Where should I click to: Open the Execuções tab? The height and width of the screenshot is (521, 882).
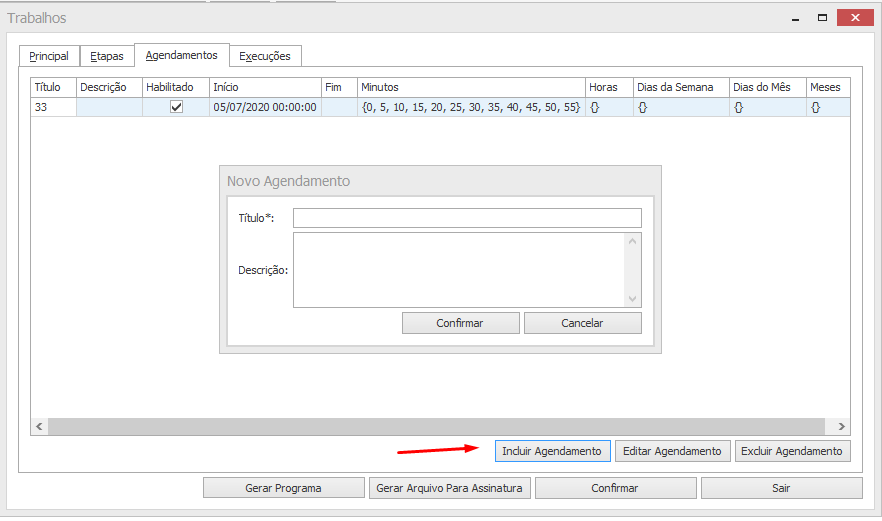point(265,56)
